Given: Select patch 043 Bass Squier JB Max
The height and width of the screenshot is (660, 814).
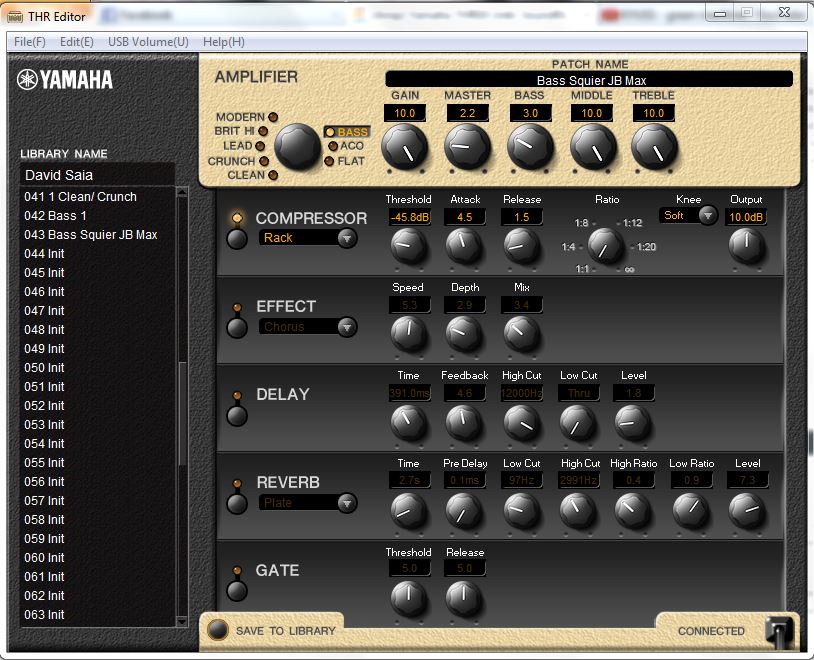Looking at the screenshot, I should 91,235.
